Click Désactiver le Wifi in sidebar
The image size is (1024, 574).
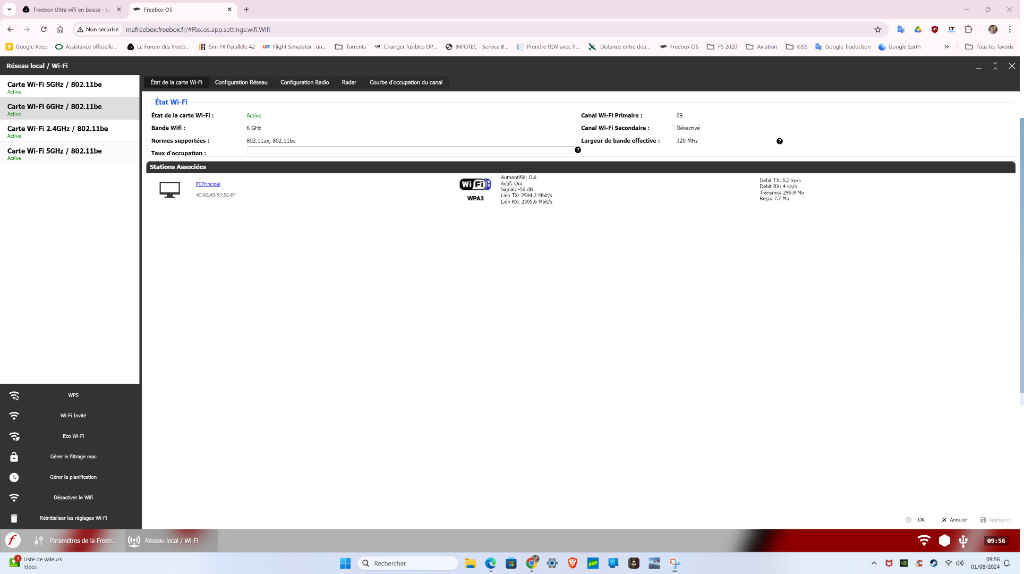pos(73,497)
